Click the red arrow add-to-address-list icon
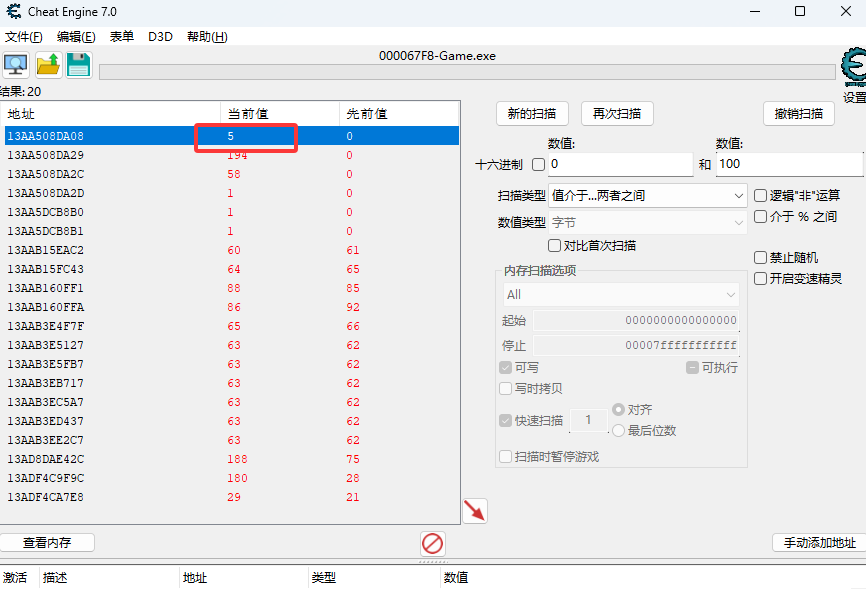The width and height of the screenshot is (866, 589). 475,511
